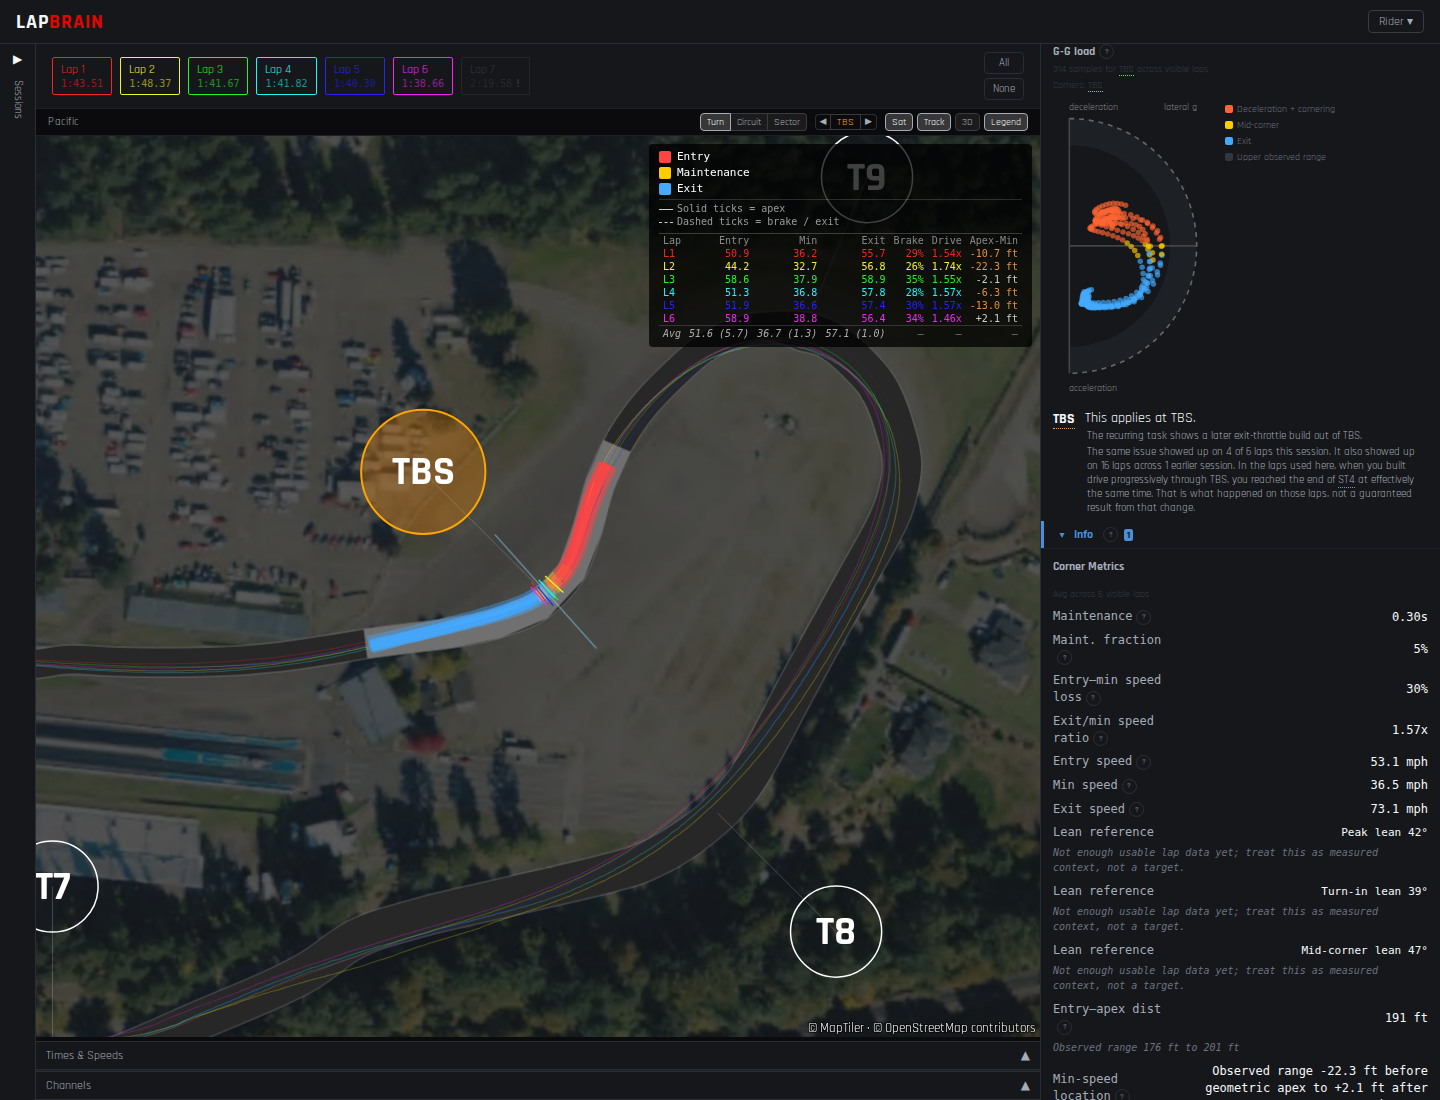
Task: Toggle Track overlay display
Action: (x=934, y=122)
